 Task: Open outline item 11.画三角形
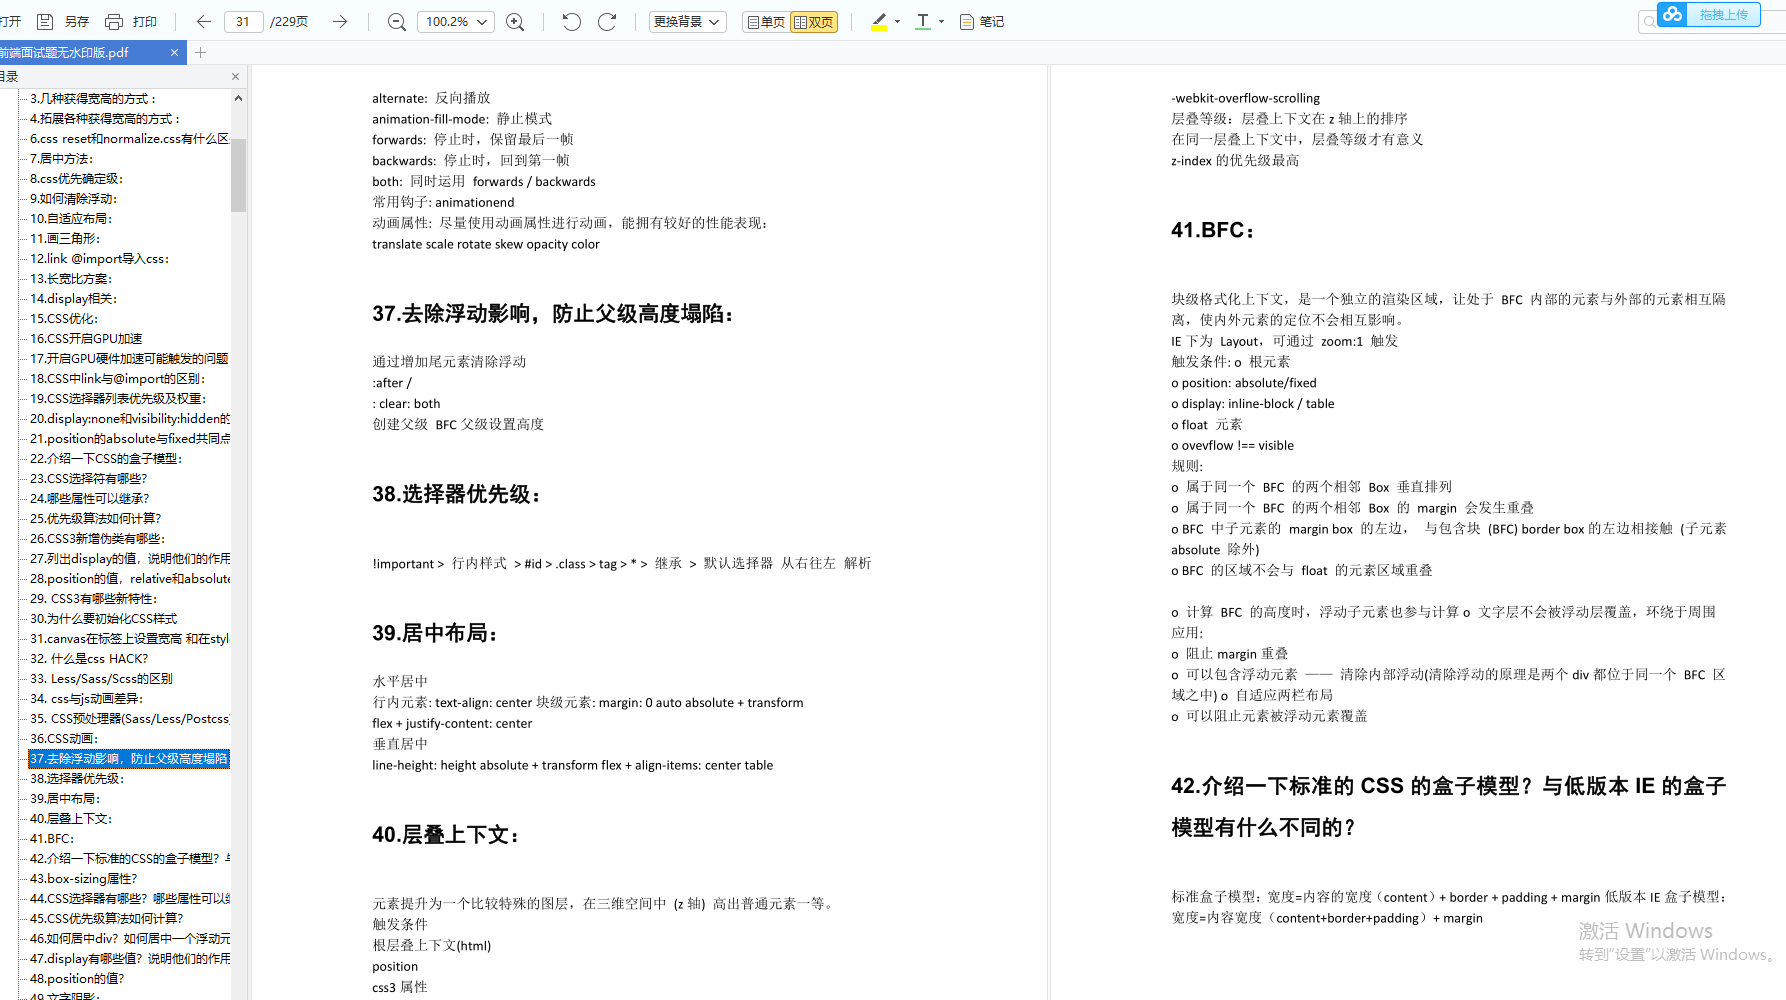[x=64, y=238]
